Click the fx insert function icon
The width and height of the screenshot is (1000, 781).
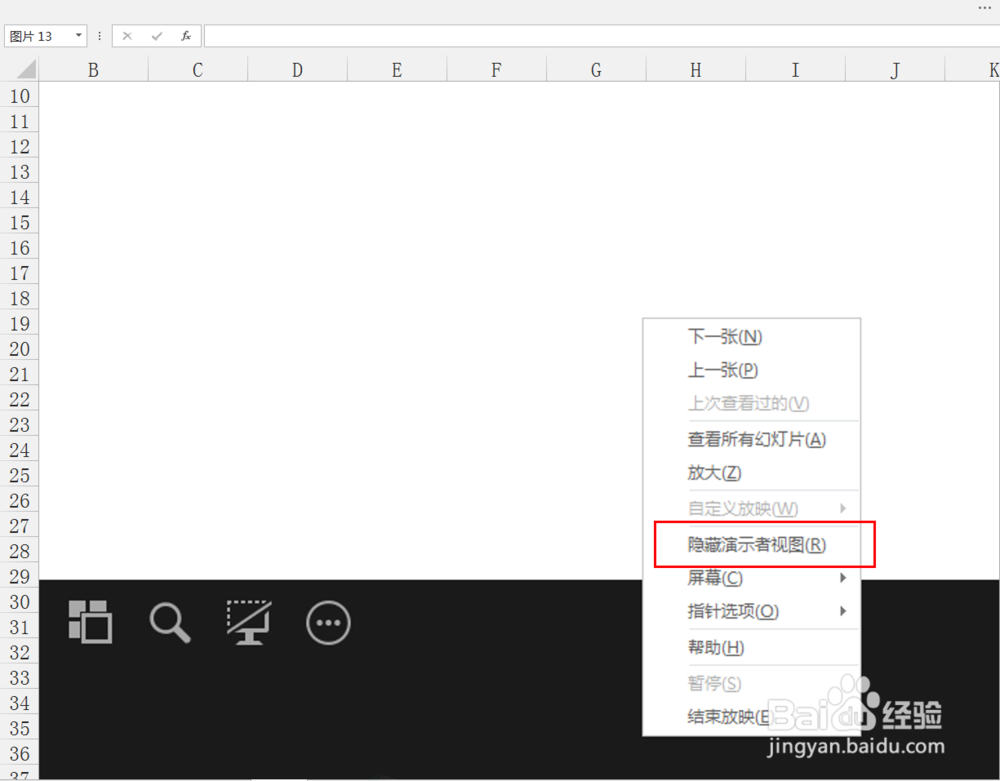[186, 36]
